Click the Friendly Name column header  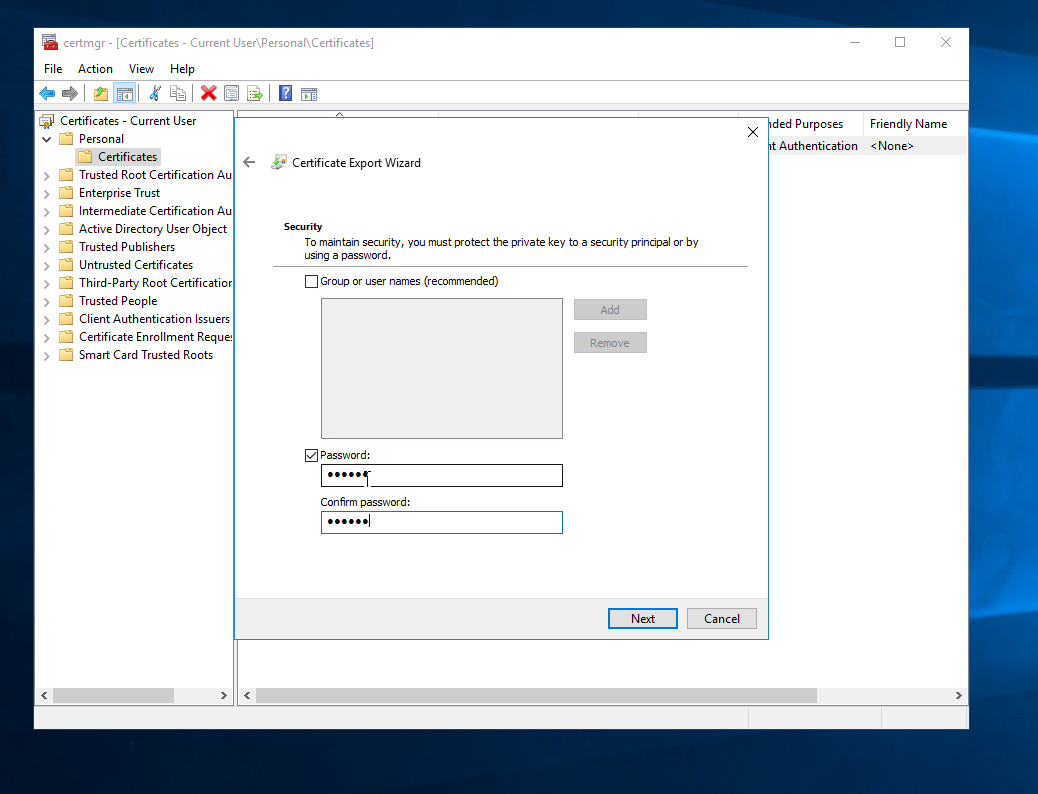[915, 124]
